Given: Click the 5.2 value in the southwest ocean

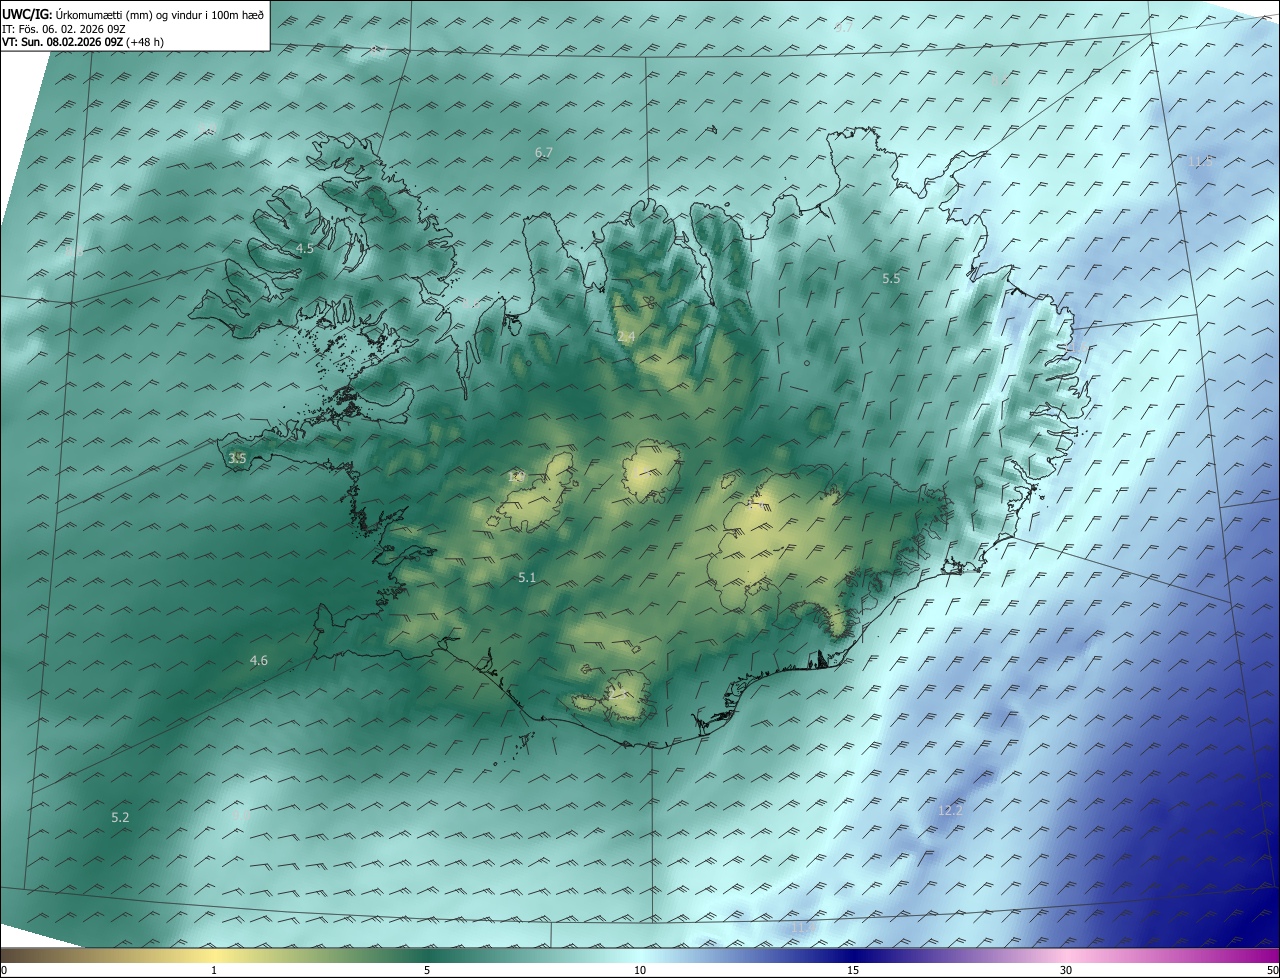Looking at the screenshot, I should pos(120,818).
